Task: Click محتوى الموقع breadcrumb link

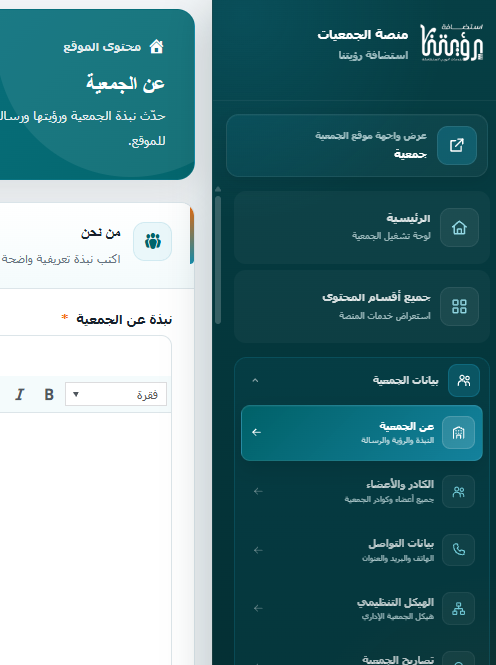Action: (102, 47)
